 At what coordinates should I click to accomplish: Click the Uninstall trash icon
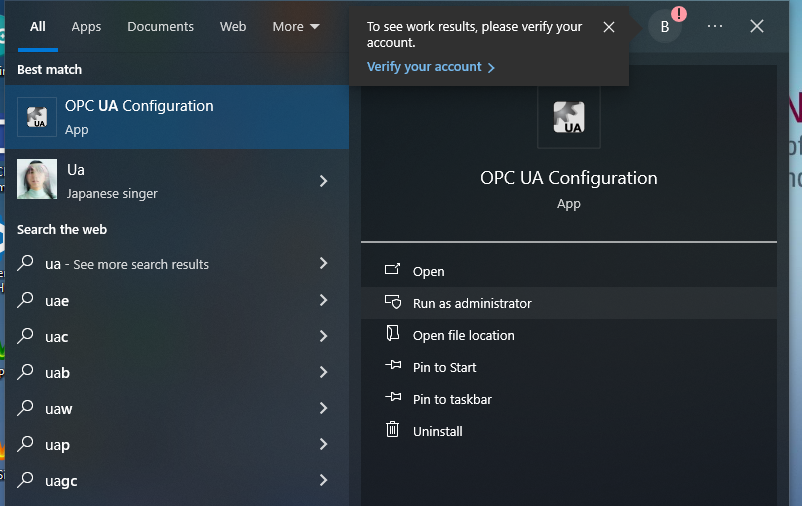[393, 431]
